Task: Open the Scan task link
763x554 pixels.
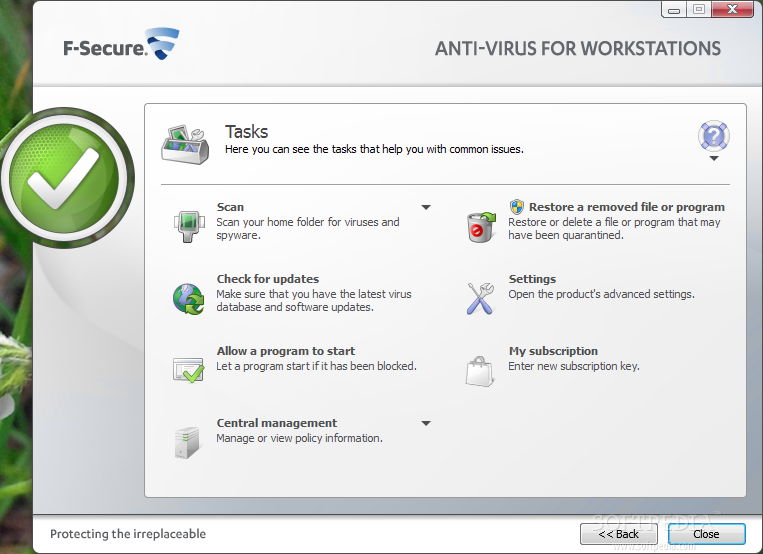Action: point(230,207)
